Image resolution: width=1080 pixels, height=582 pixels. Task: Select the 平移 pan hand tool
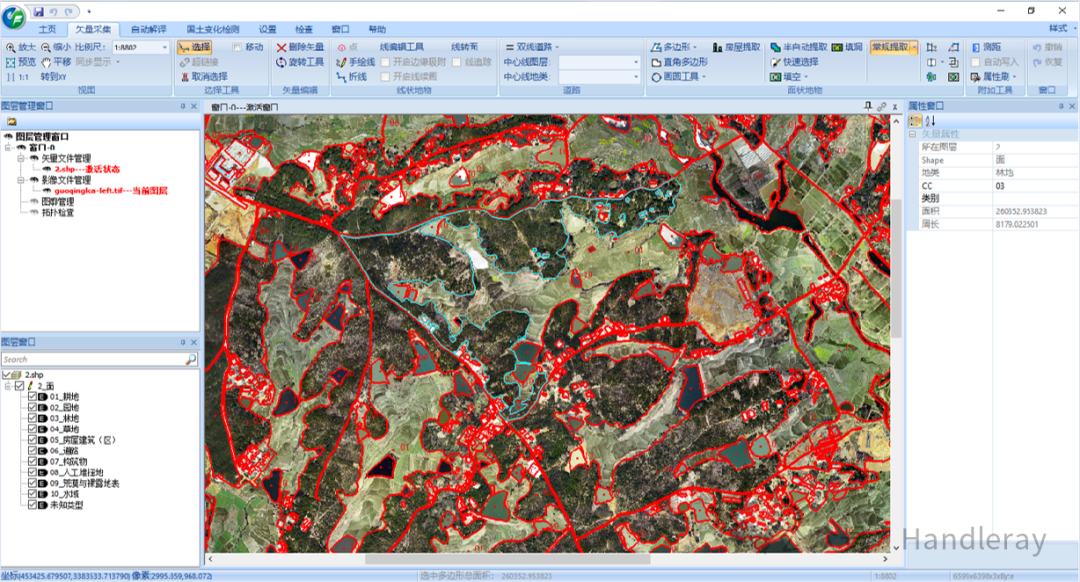(x=54, y=62)
